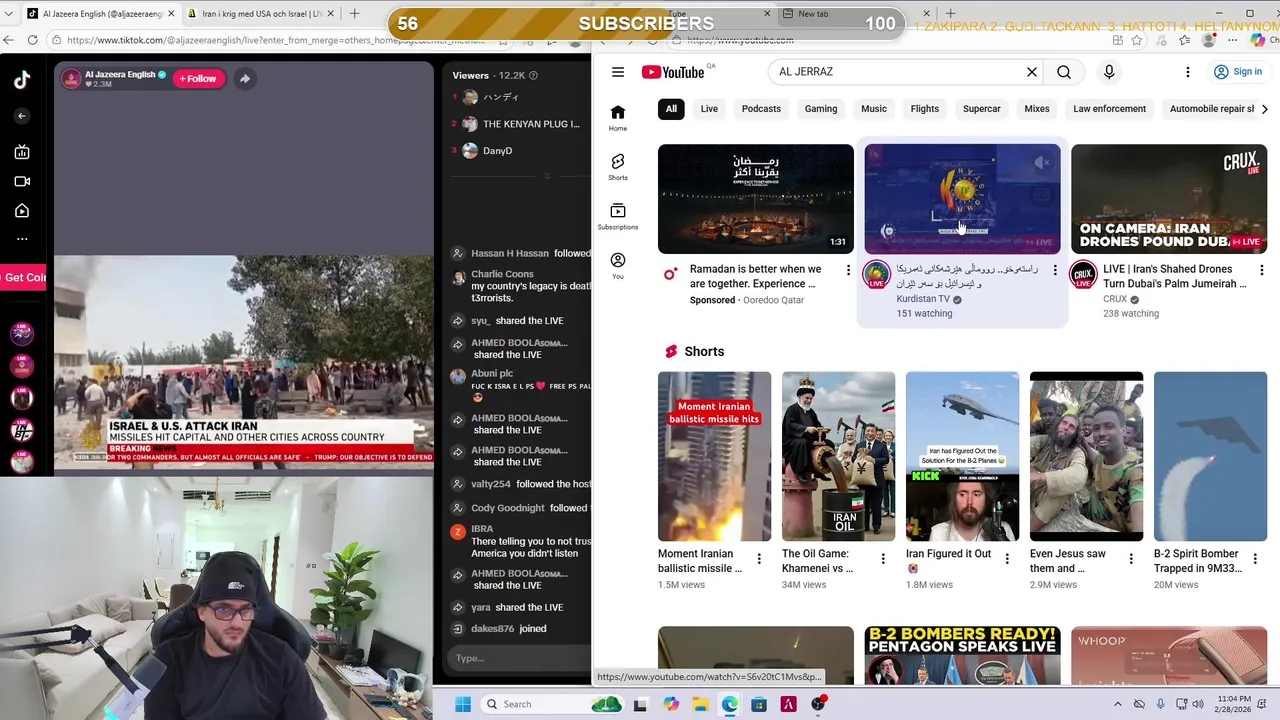Select the Flights filter chip

(925, 109)
